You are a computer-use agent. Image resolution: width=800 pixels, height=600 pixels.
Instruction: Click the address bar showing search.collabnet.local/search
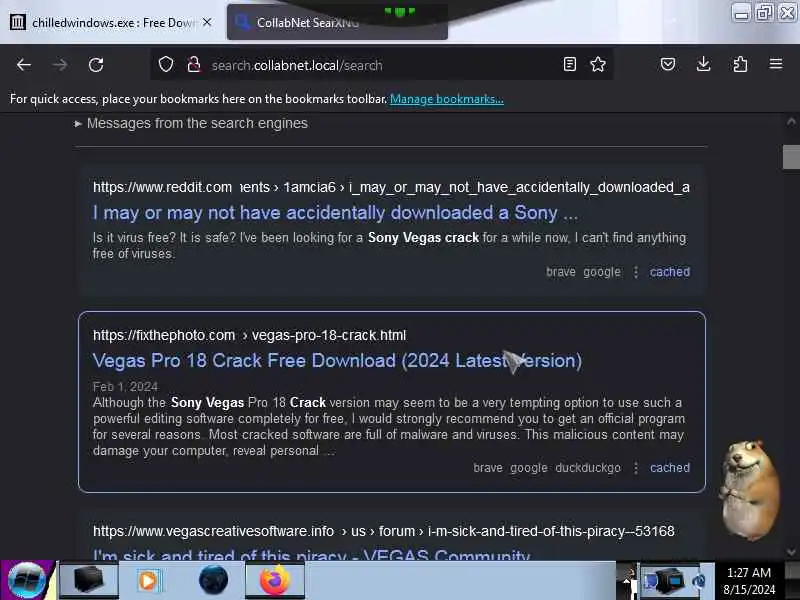point(383,65)
